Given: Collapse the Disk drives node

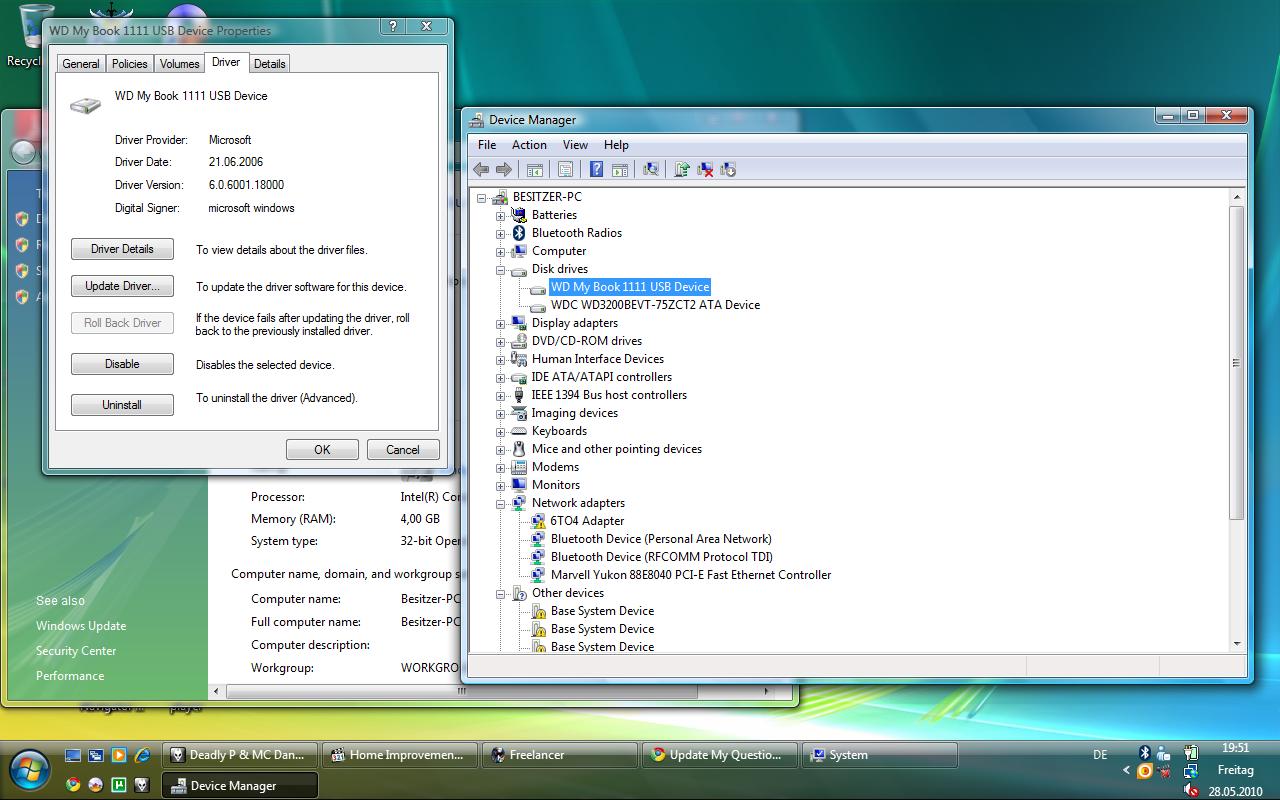Looking at the screenshot, I should click(x=500, y=269).
